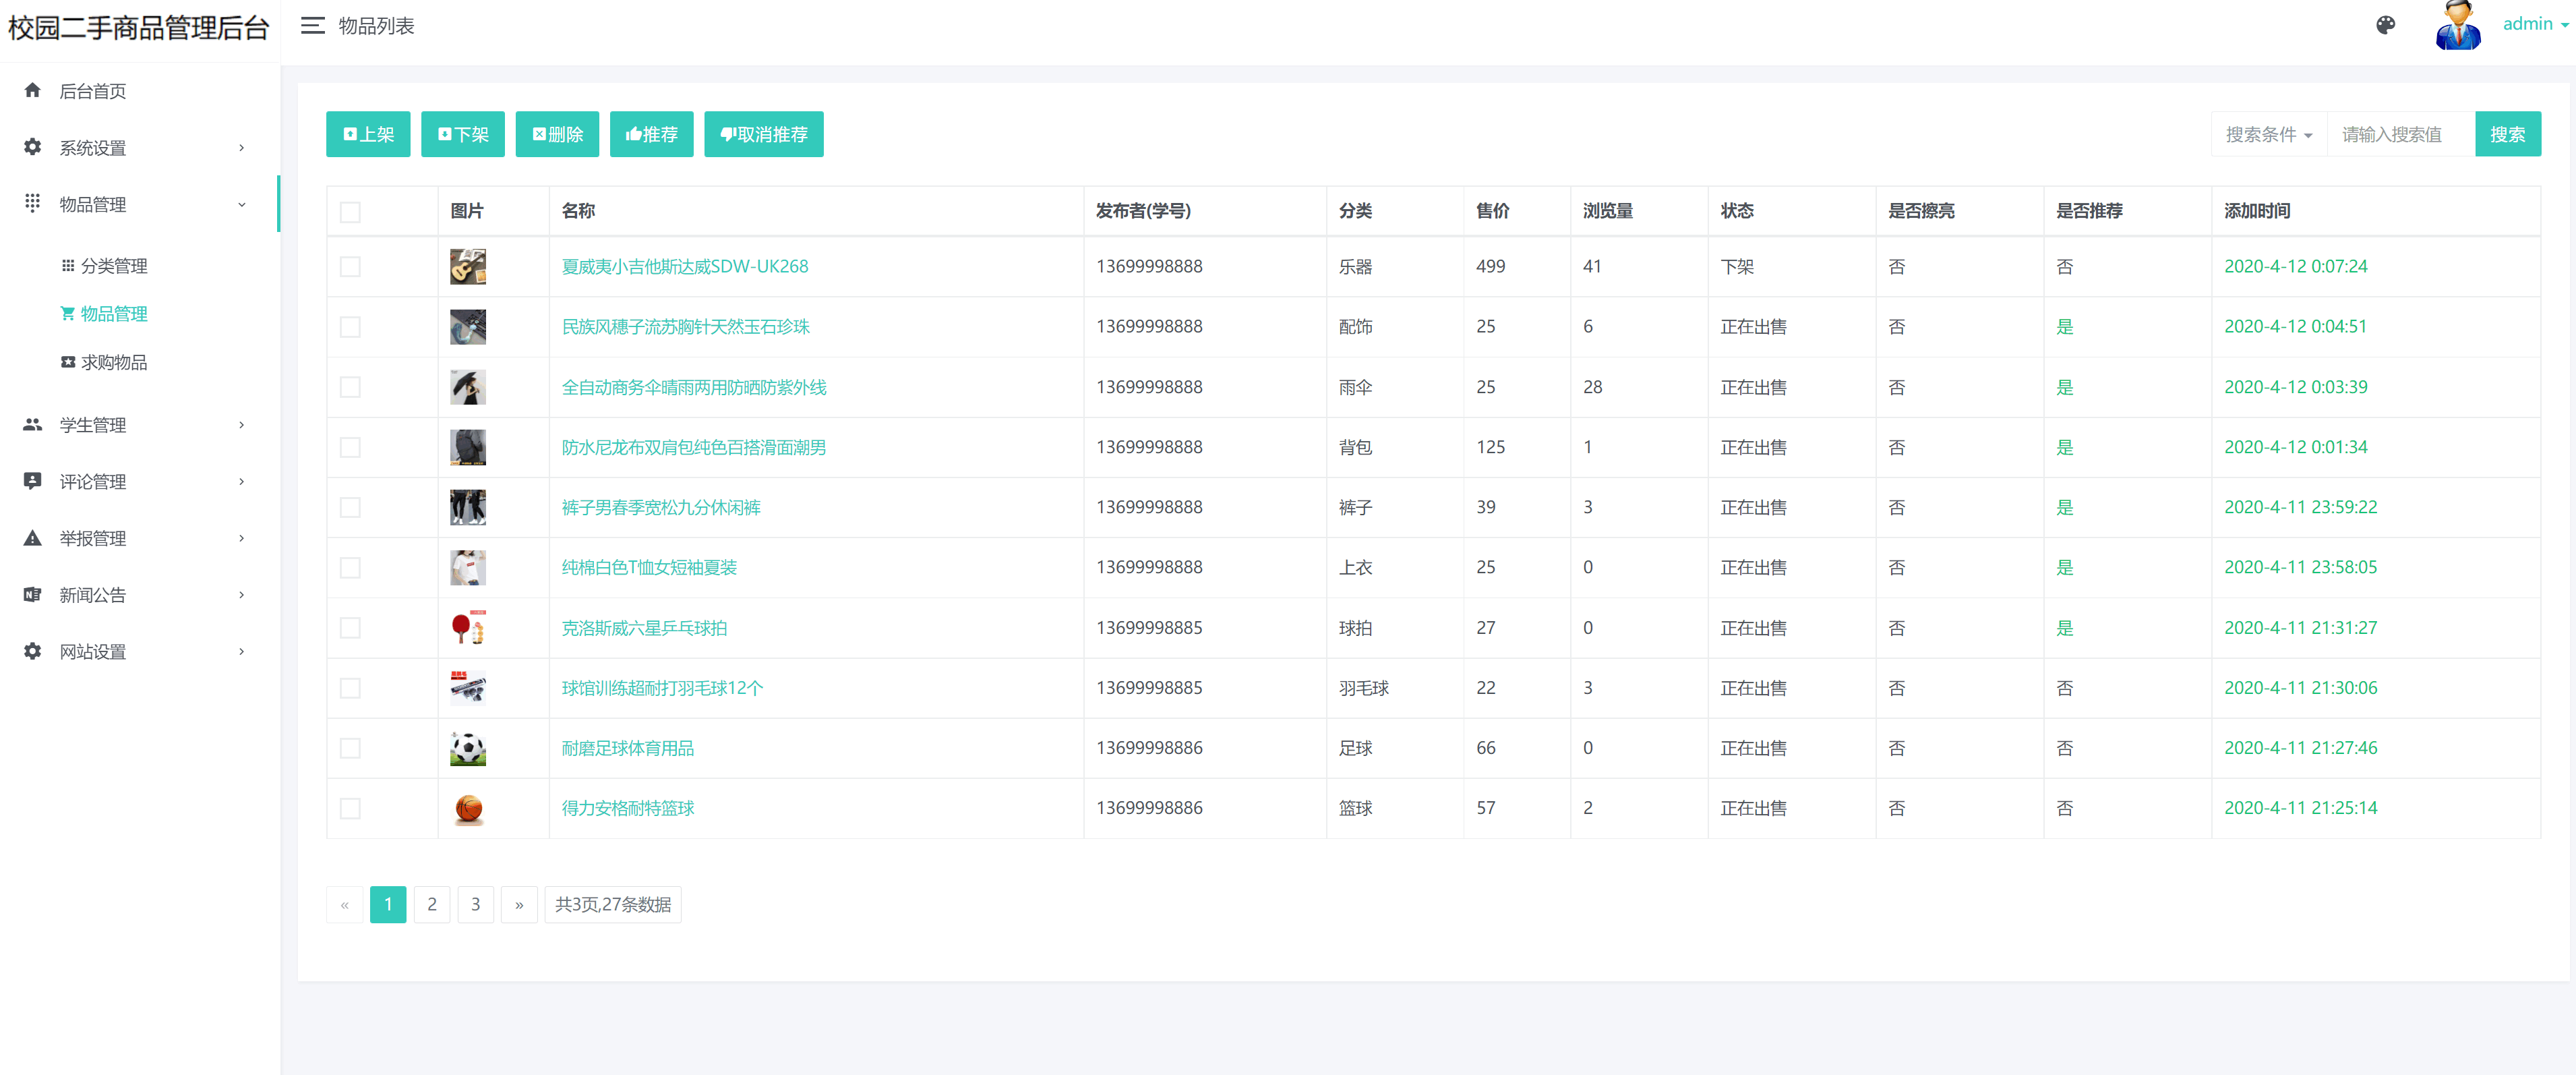This screenshot has width=2576, height=1075.
Task: Open the umbrella thumbnail of 全自动商务伞
Action: (468, 387)
